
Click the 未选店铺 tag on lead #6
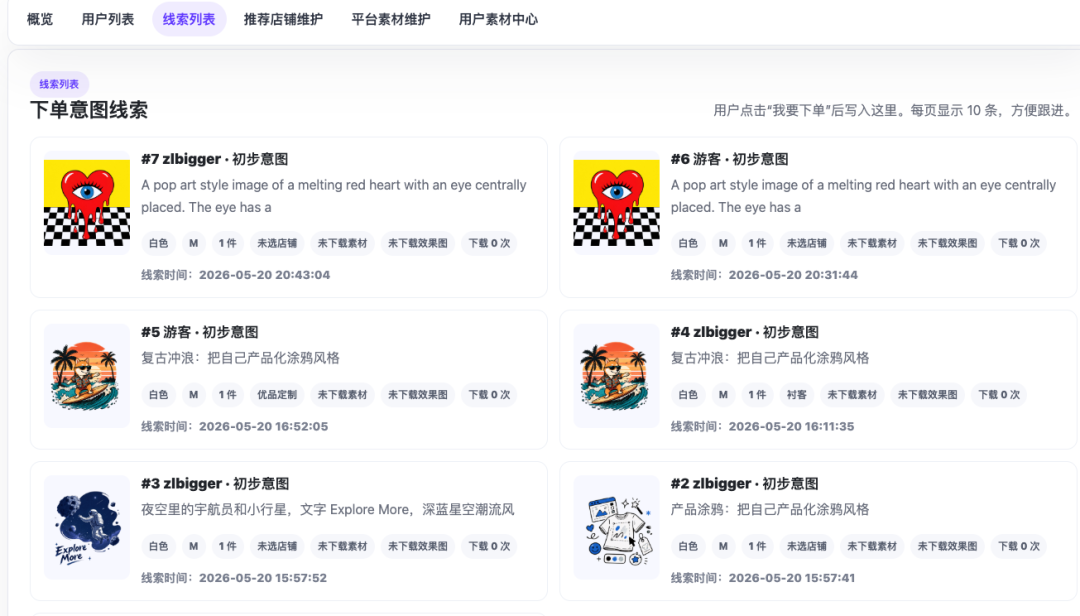point(807,243)
